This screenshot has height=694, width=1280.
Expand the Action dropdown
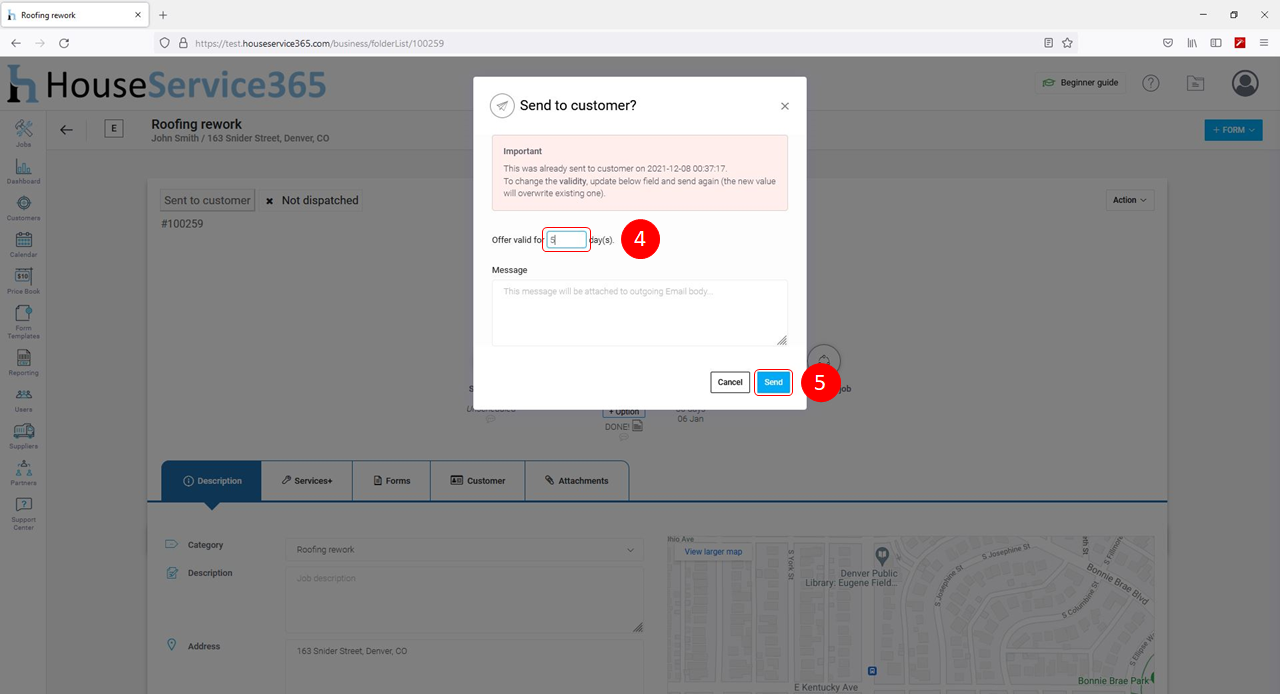tap(1131, 200)
